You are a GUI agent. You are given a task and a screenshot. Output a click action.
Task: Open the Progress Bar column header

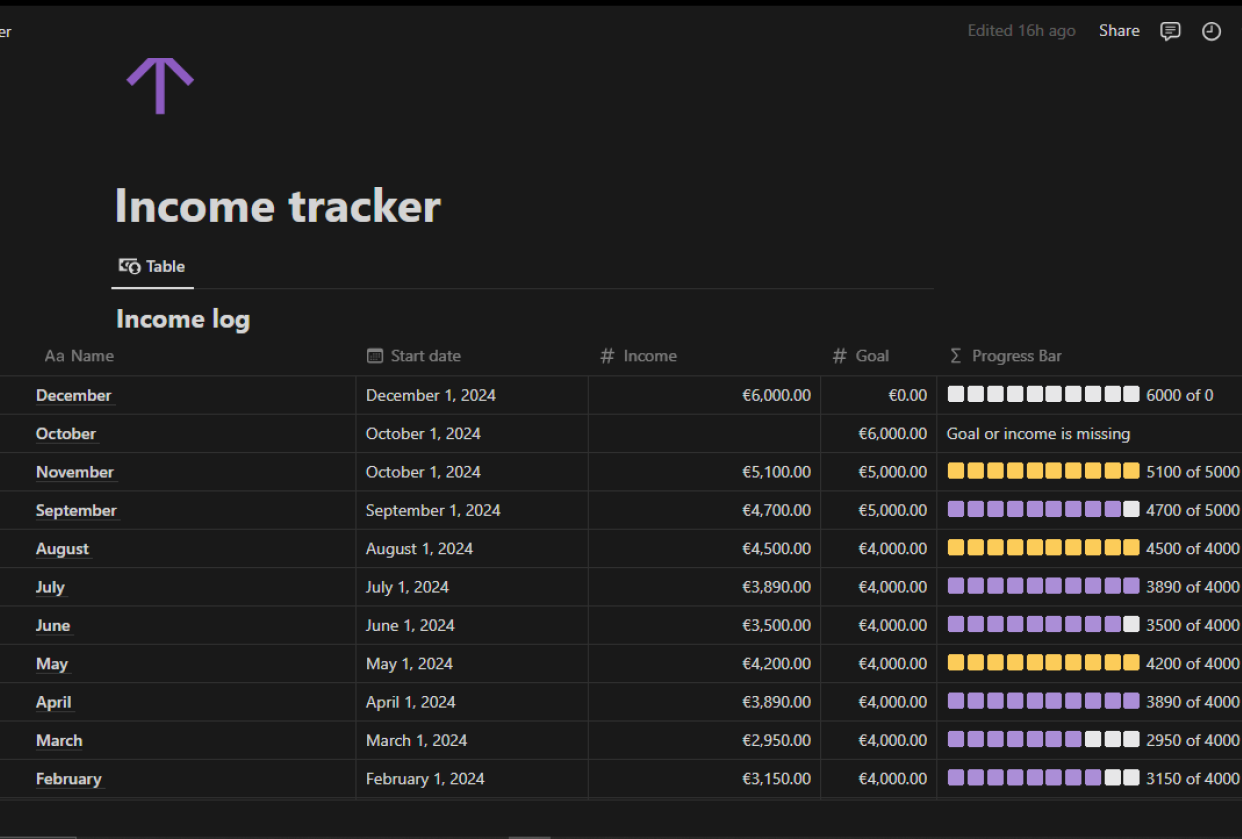pos(1004,356)
